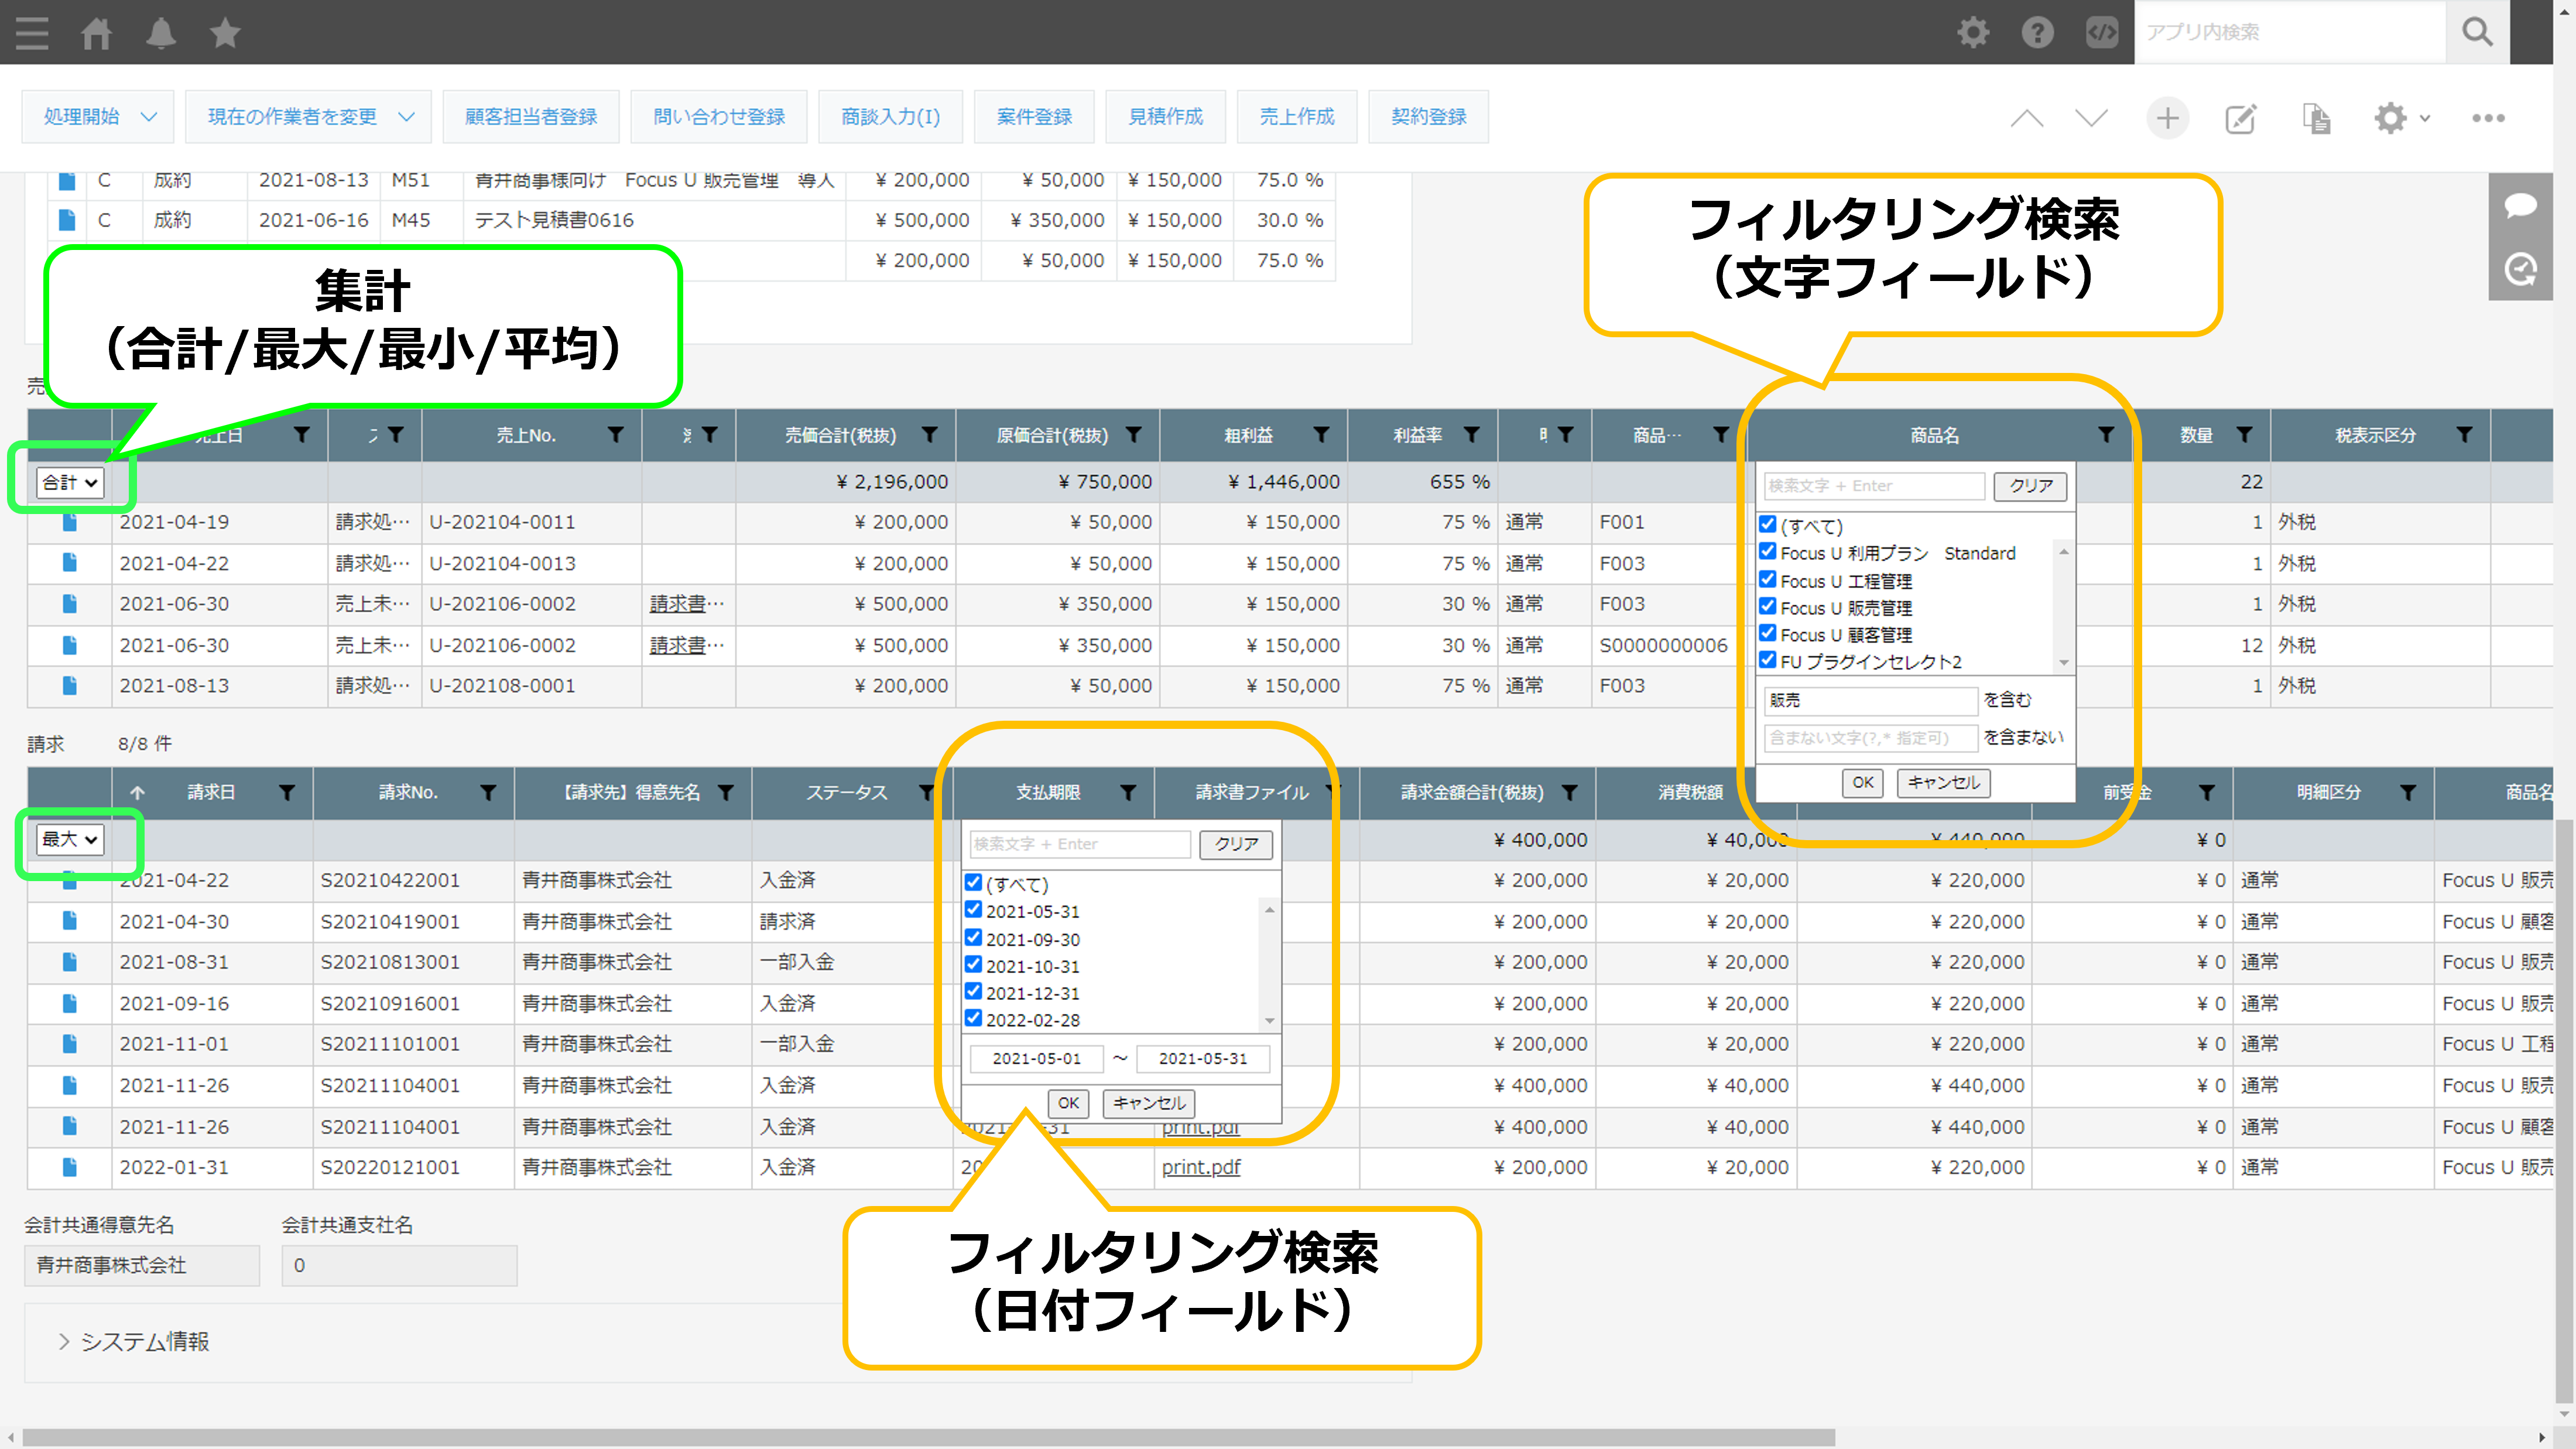Open the 処理開始 dropdown
Screen dimensions: 2576x1449
[98, 117]
